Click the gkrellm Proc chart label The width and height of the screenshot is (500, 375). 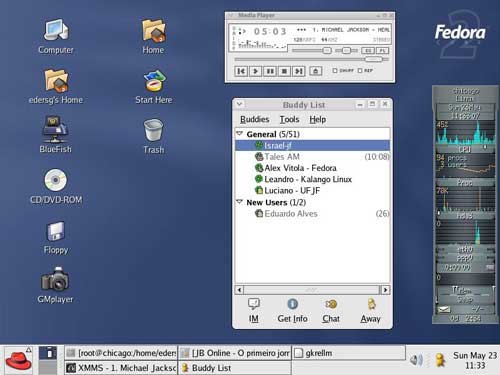[465, 182]
